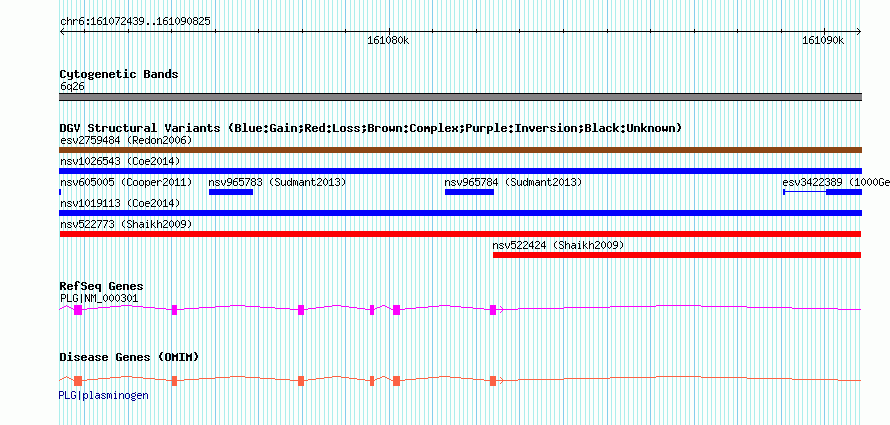Open variant nsv1026543 (Coe2014) label
This screenshot has width=890, height=425.
(120, 161)
